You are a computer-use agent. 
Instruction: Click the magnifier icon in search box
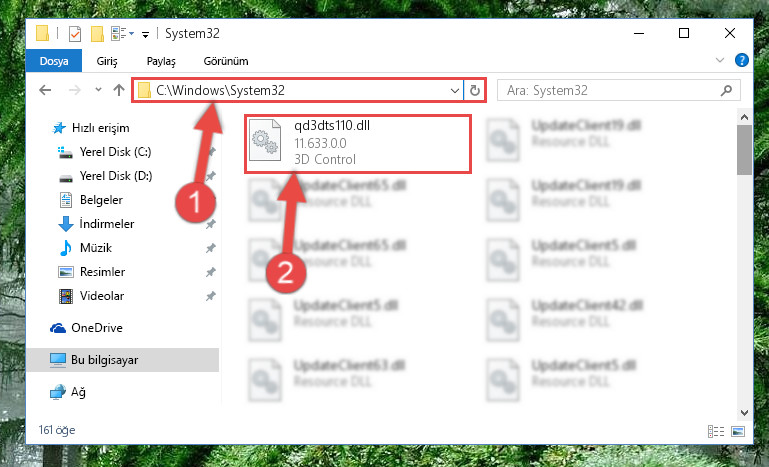726,90
